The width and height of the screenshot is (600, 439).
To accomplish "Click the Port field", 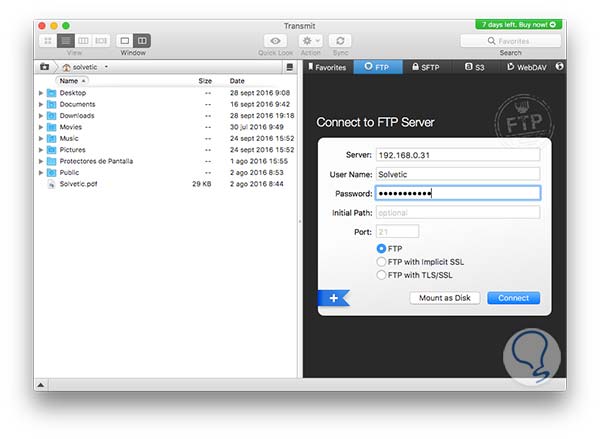I will click(398, 232).
